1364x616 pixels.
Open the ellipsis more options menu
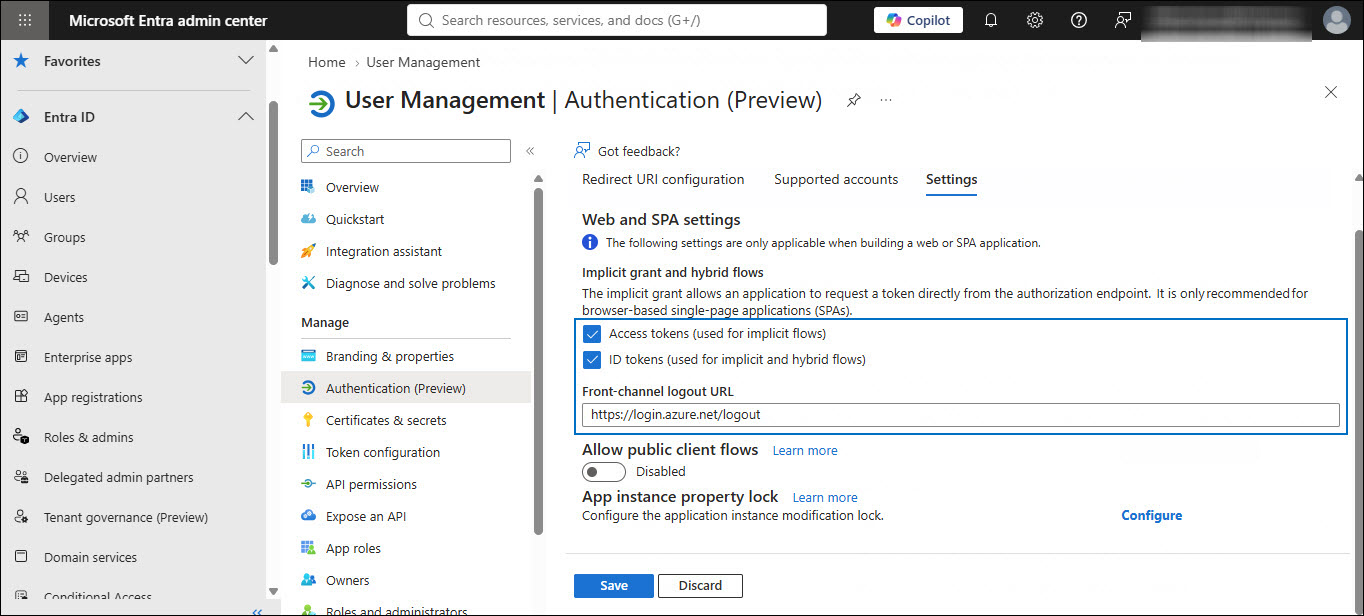coord(886,101)
